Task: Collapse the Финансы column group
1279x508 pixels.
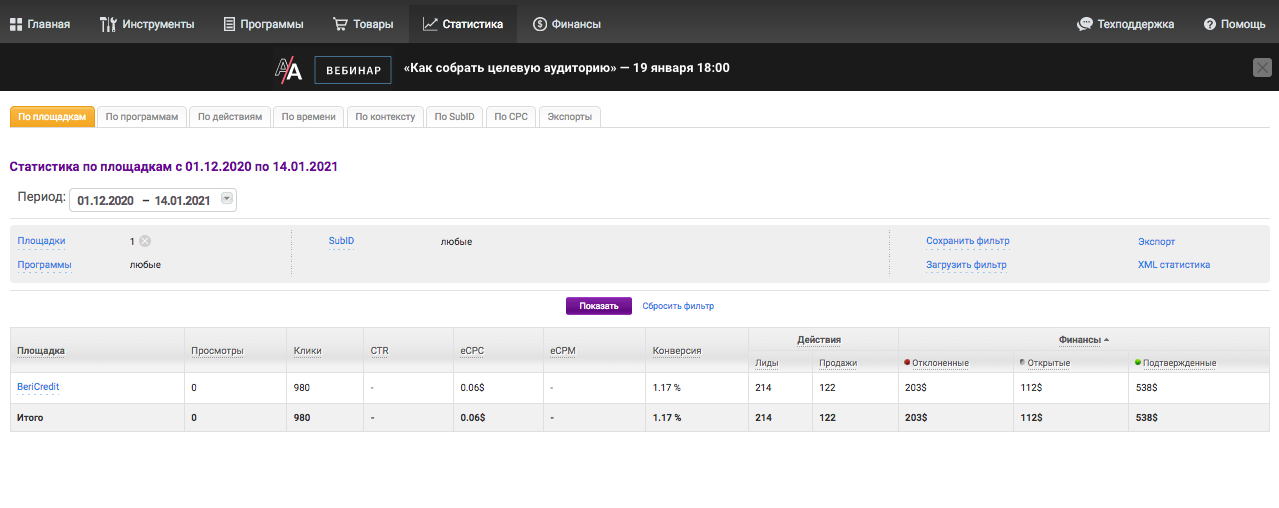Action: 1084,340
